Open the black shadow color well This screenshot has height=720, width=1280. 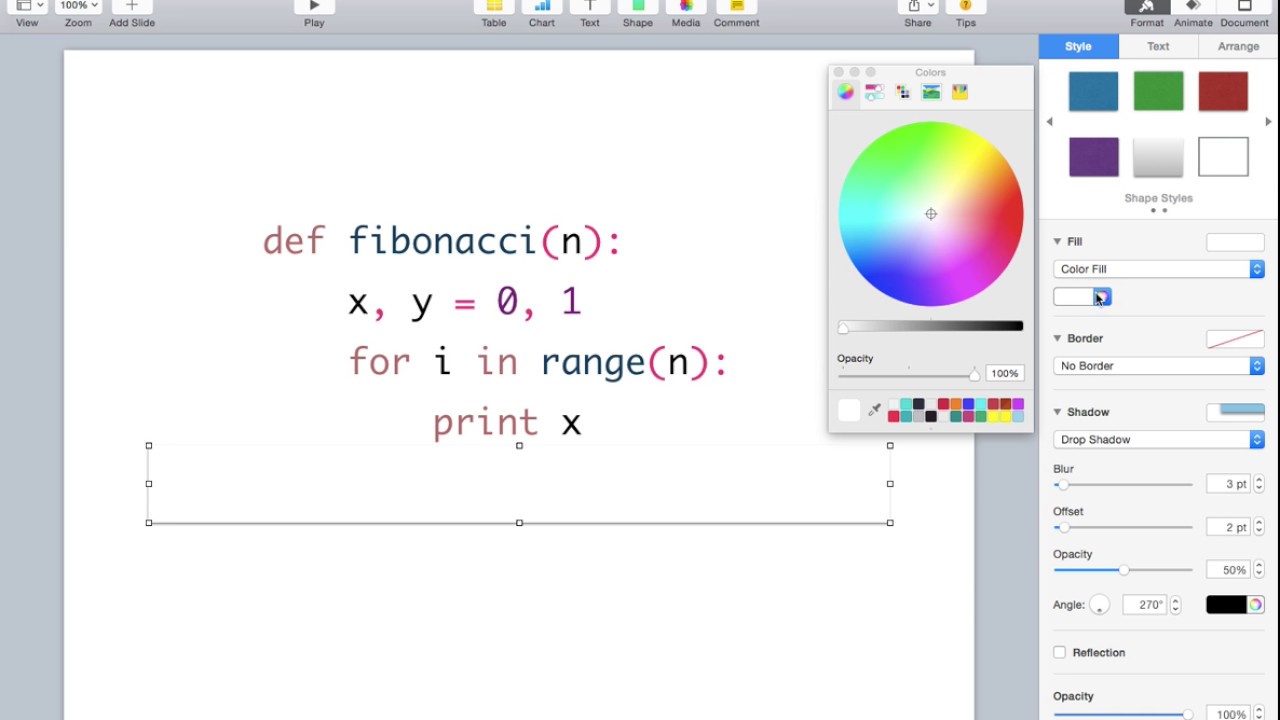pyautogui.click(x=1226, y=605)
